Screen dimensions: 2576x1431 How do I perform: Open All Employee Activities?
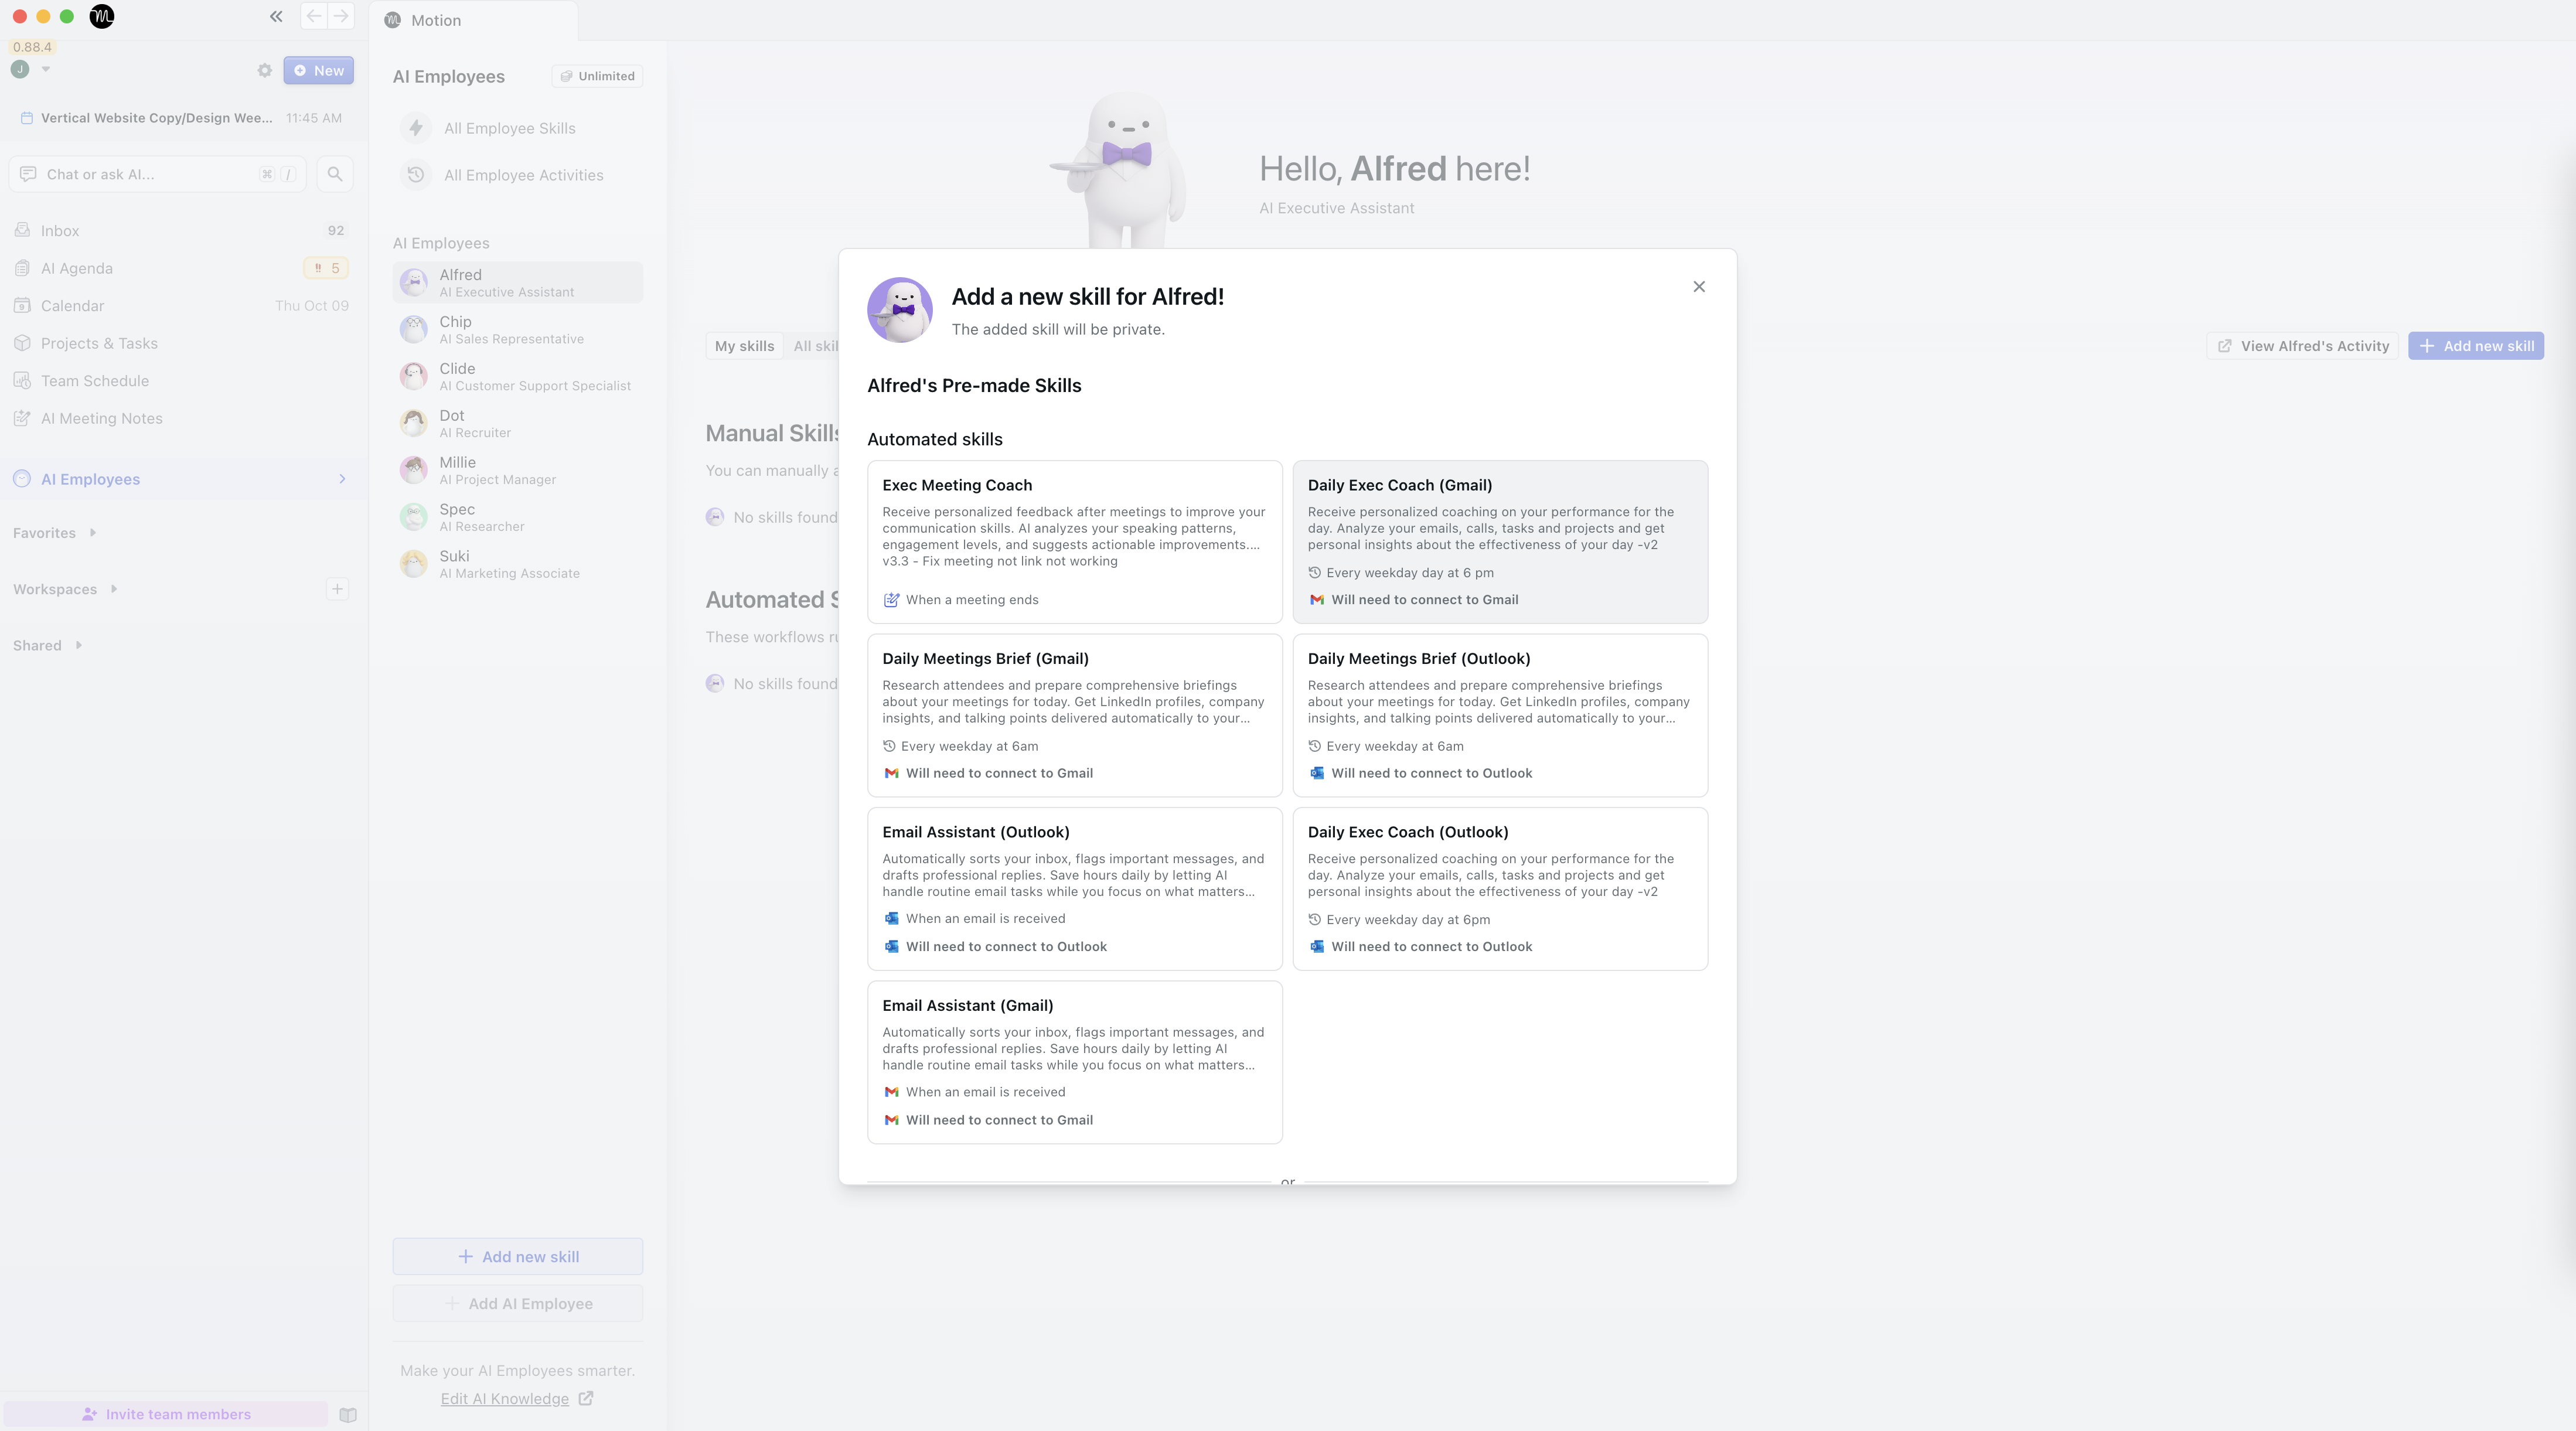point(523,175)
